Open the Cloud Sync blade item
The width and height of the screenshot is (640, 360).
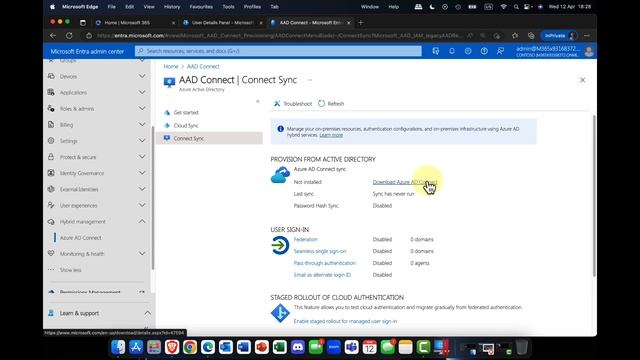(x=186, y=126)
